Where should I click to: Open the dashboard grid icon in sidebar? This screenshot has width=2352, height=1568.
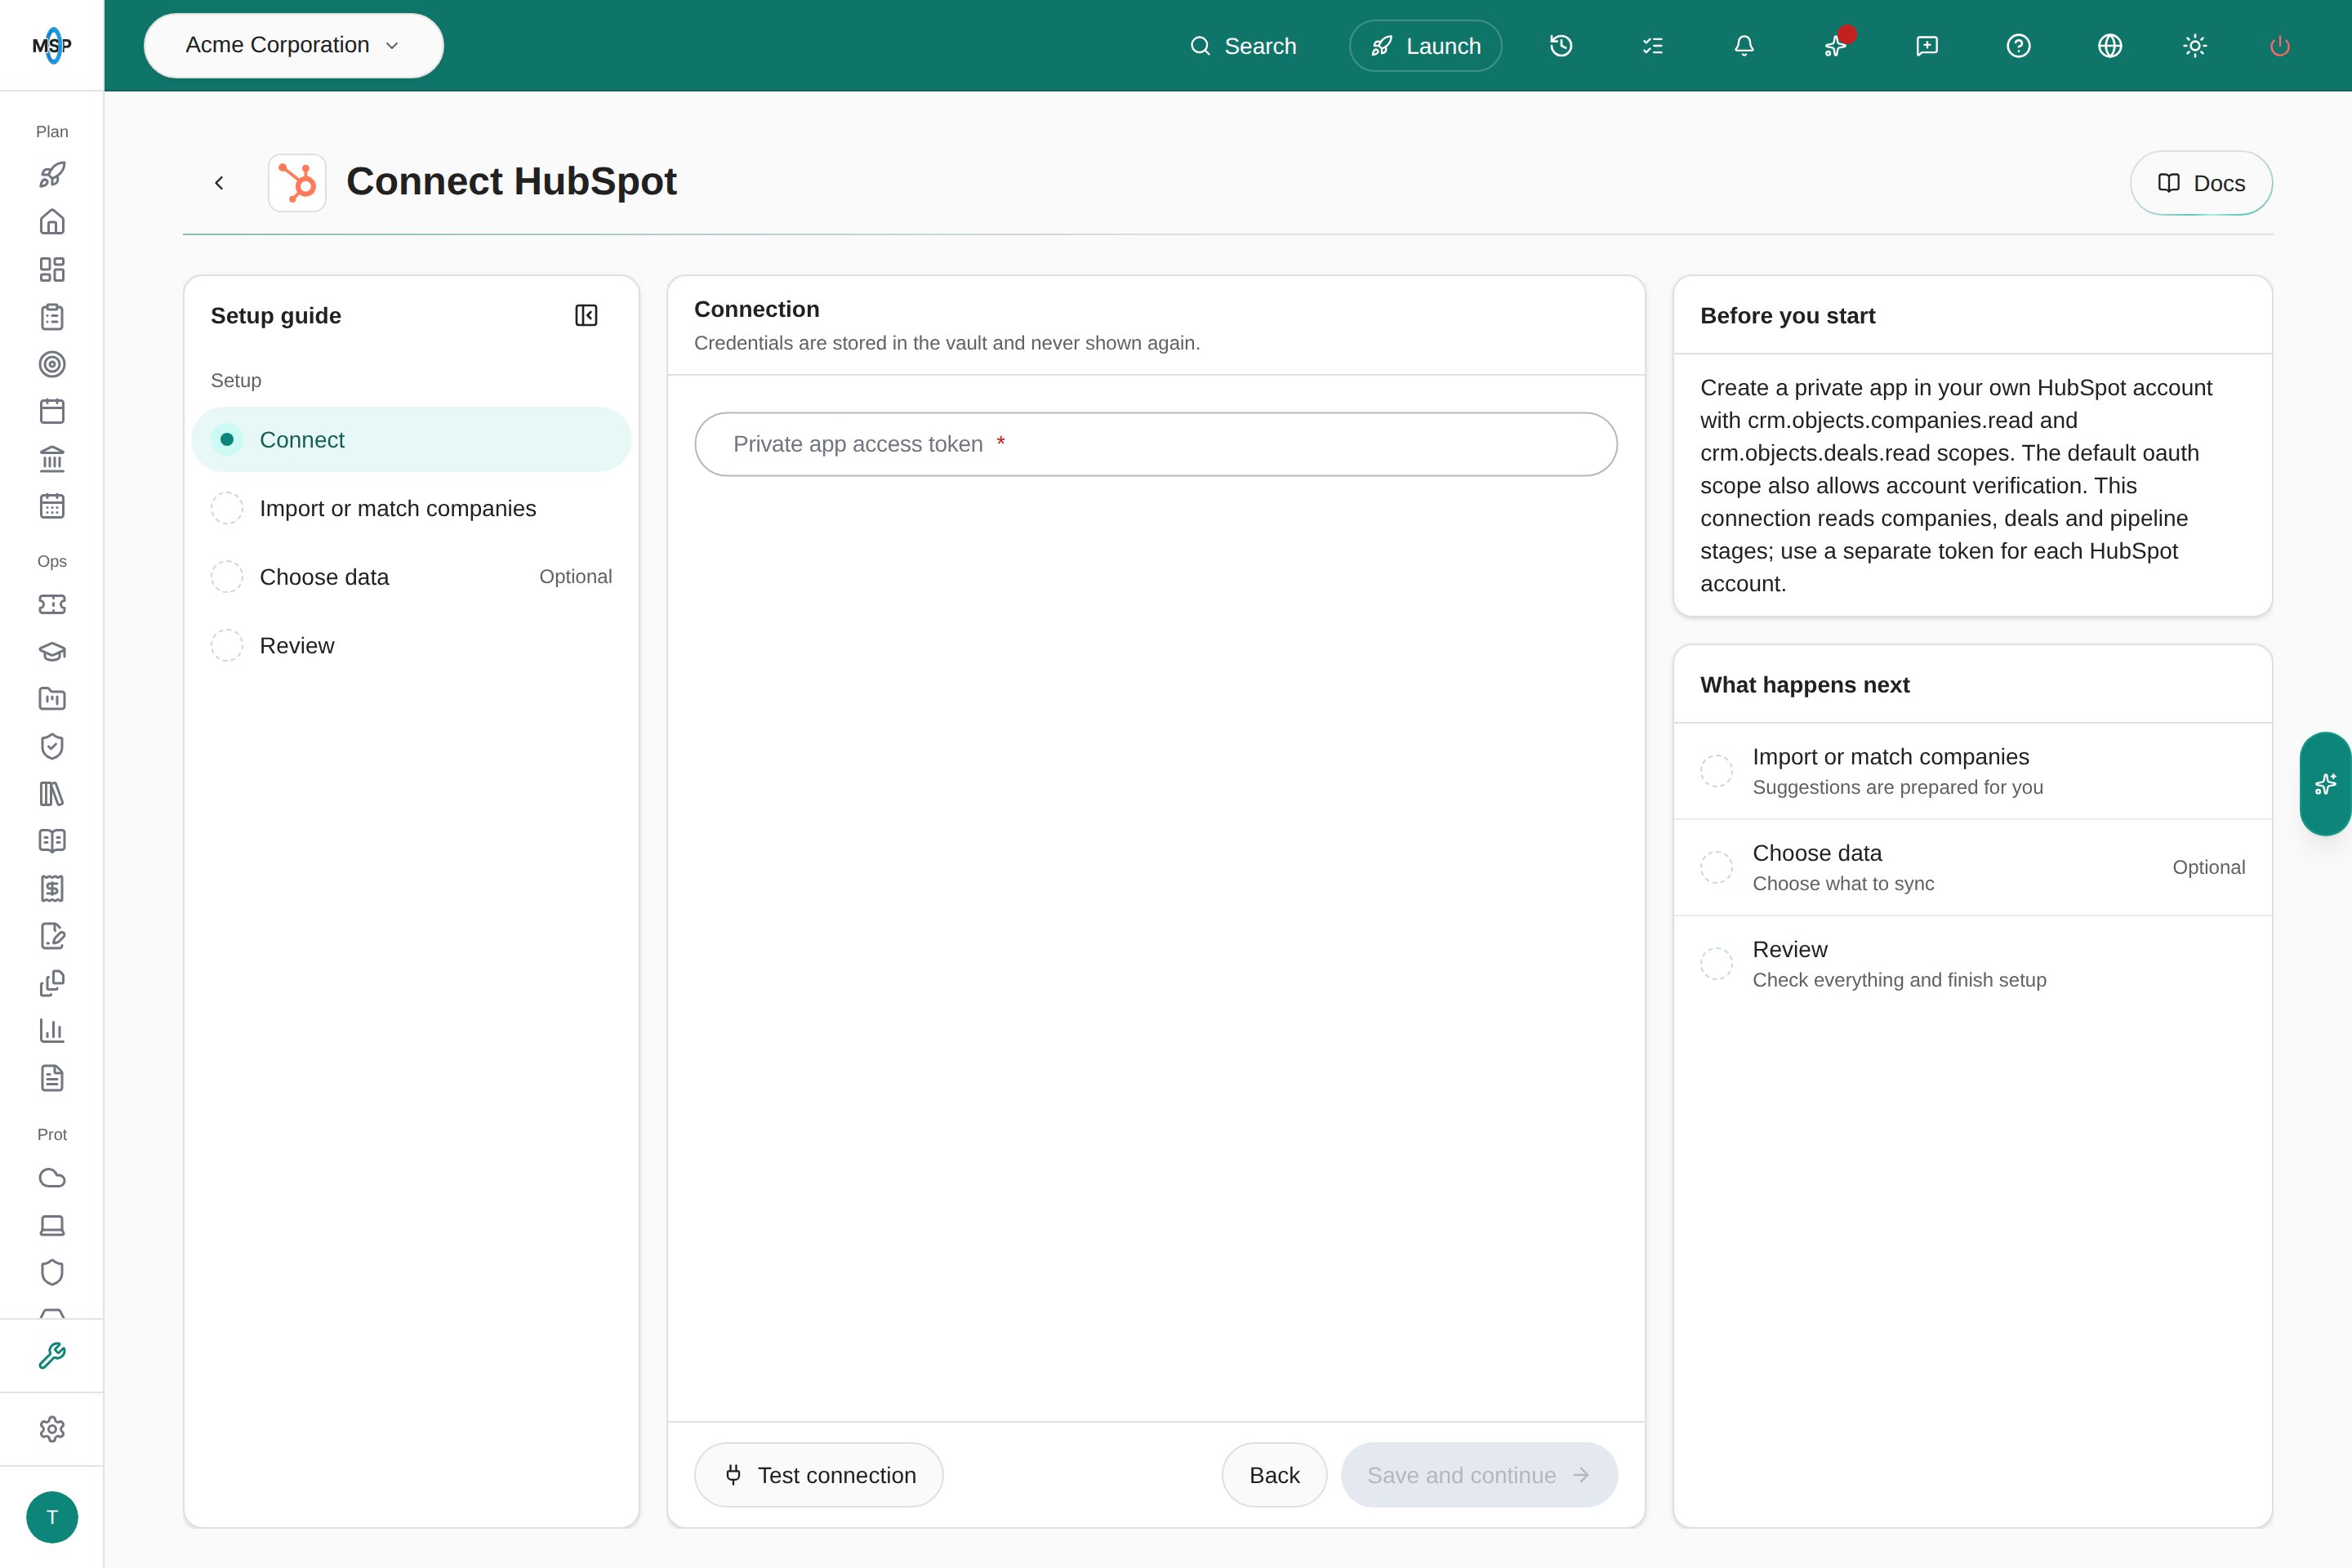pos(52,269)
